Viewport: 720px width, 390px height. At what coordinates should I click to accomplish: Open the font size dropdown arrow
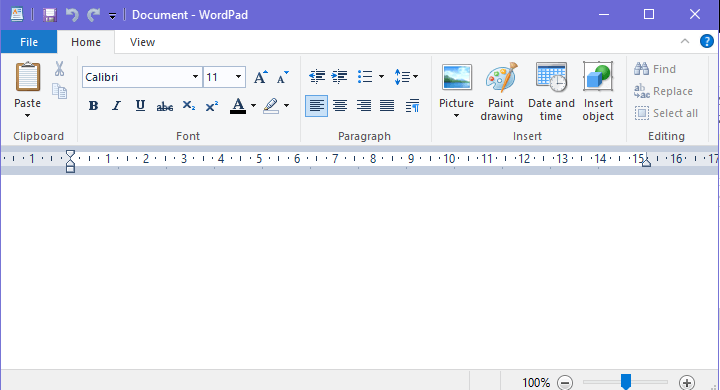coord(238,77)
